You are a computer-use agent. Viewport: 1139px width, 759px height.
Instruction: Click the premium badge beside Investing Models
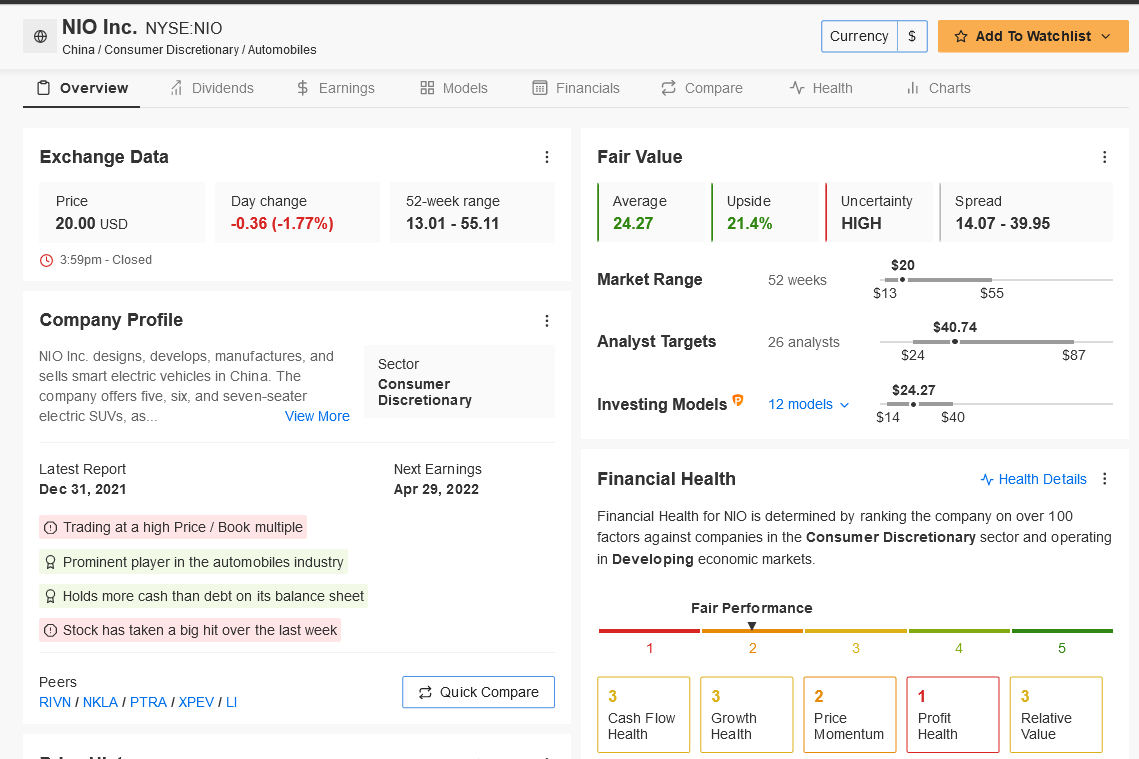(737, 399)
